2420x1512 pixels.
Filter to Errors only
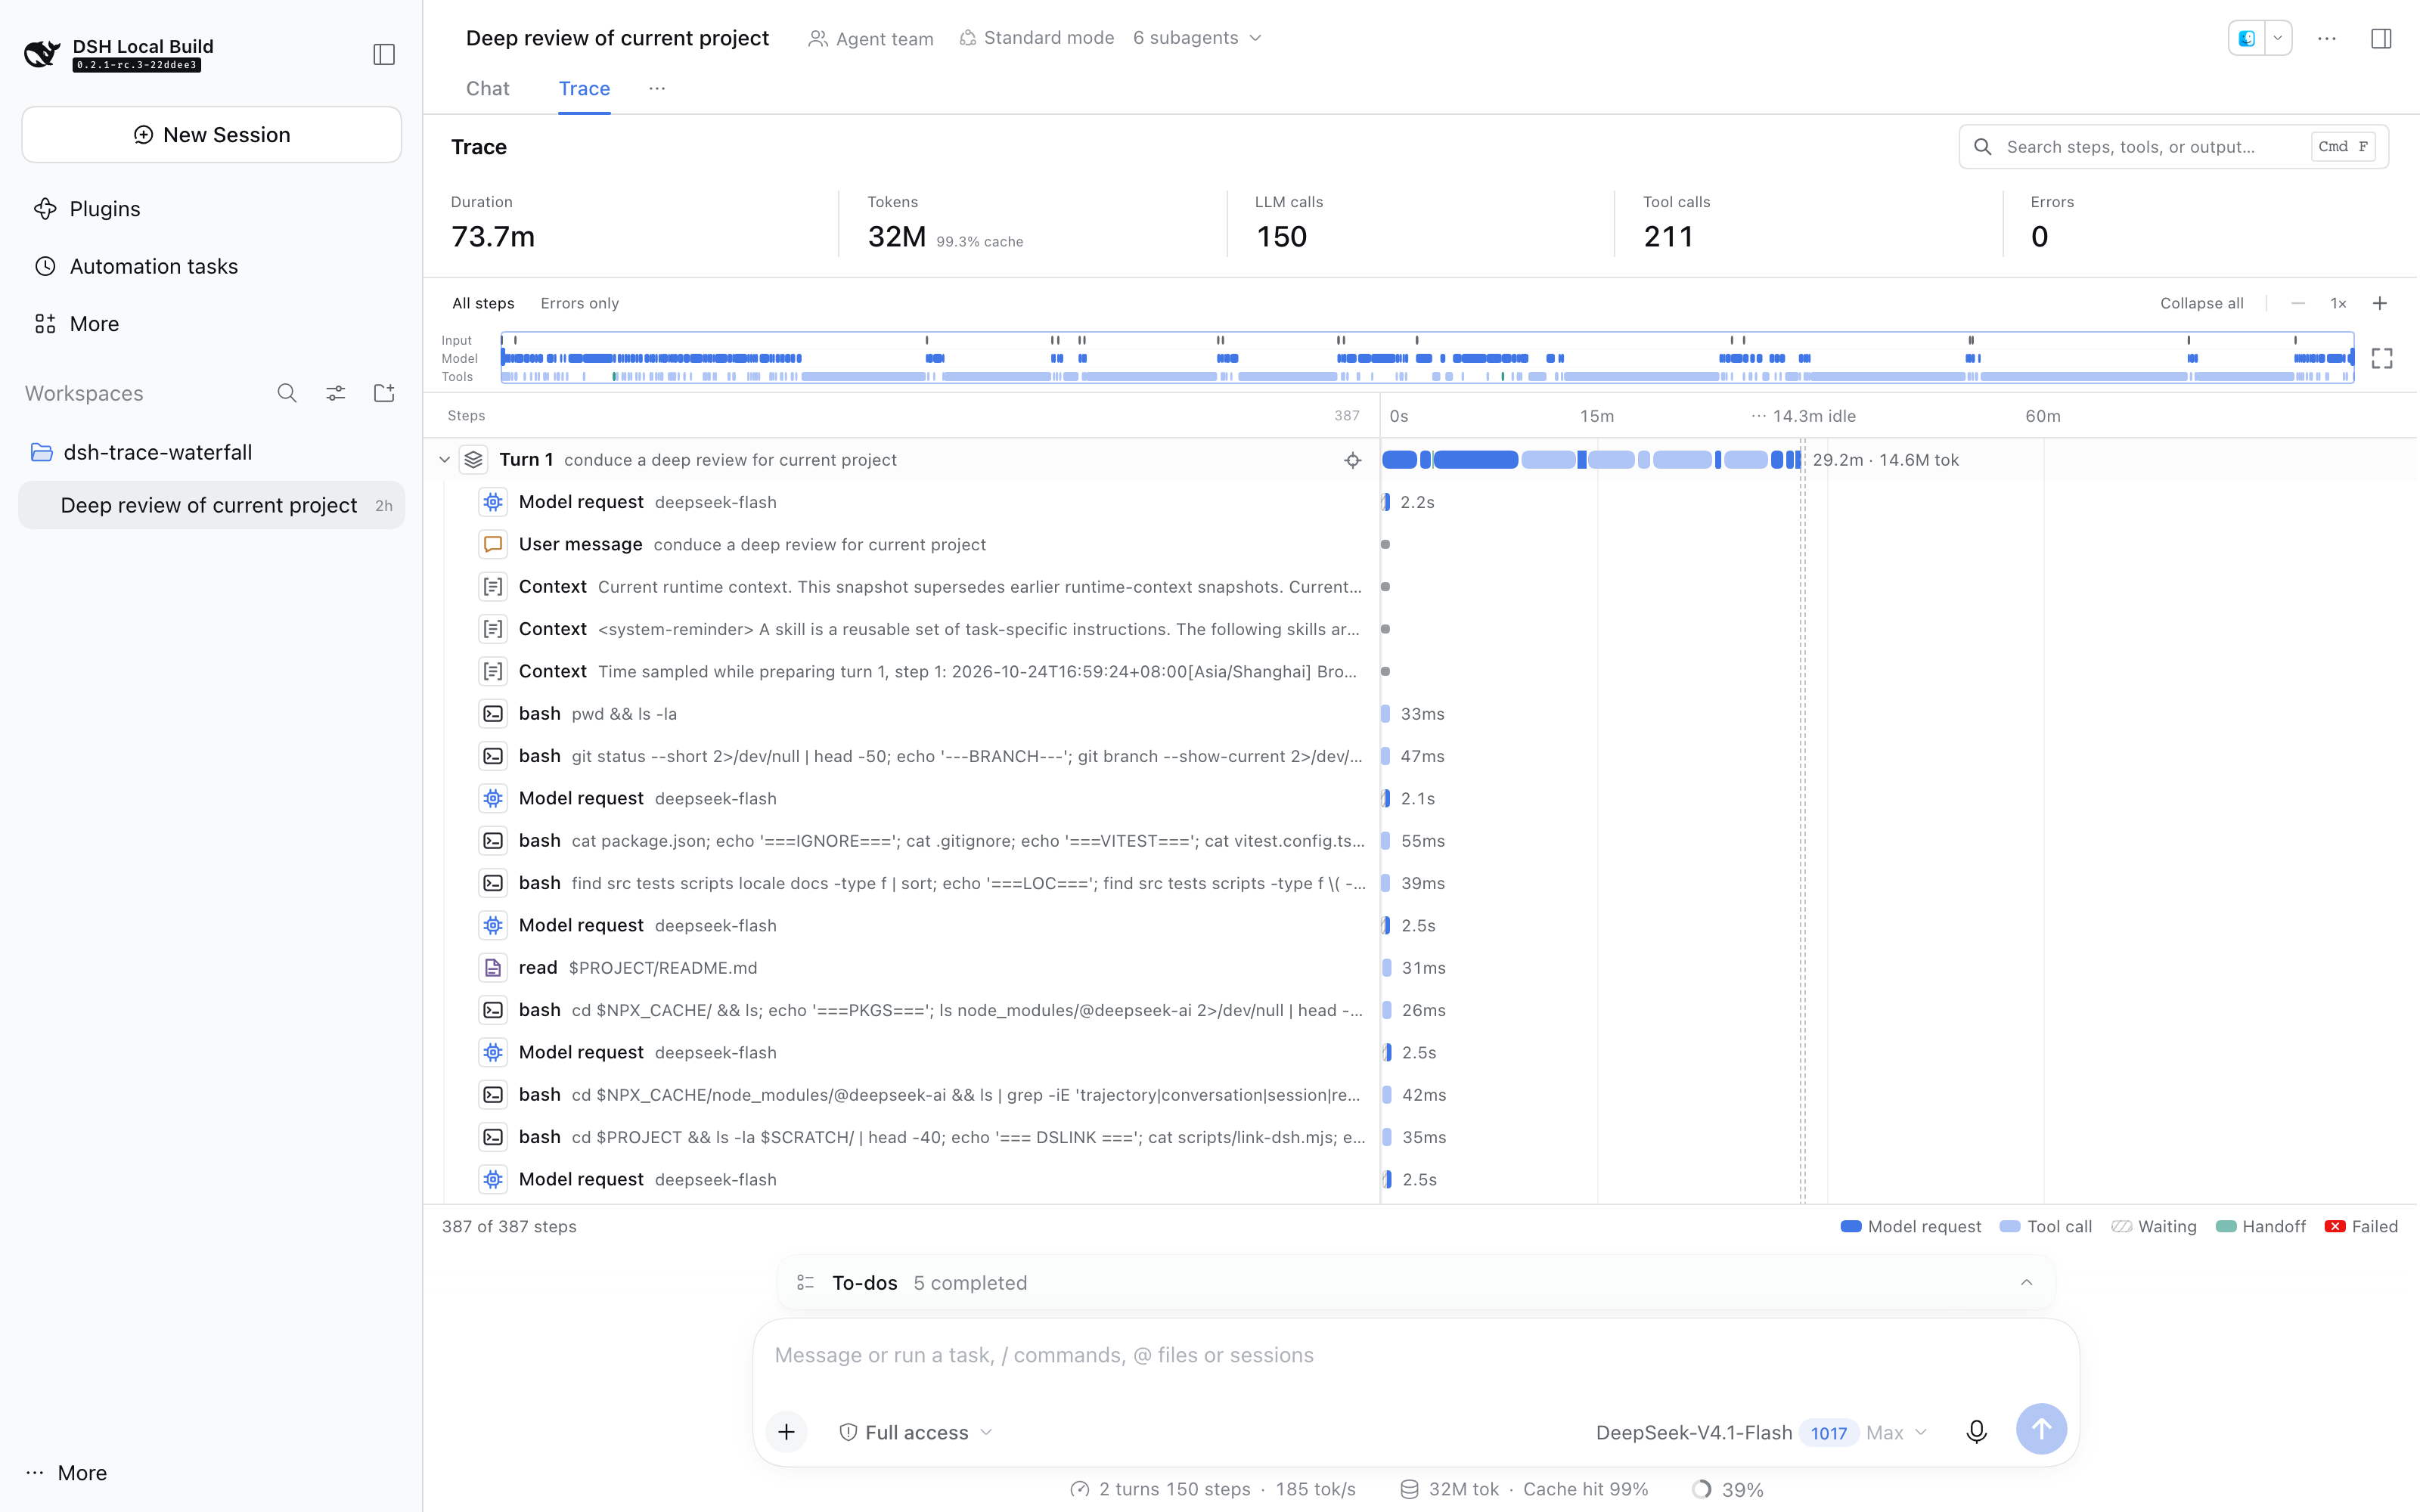click(x=580, y=303)
